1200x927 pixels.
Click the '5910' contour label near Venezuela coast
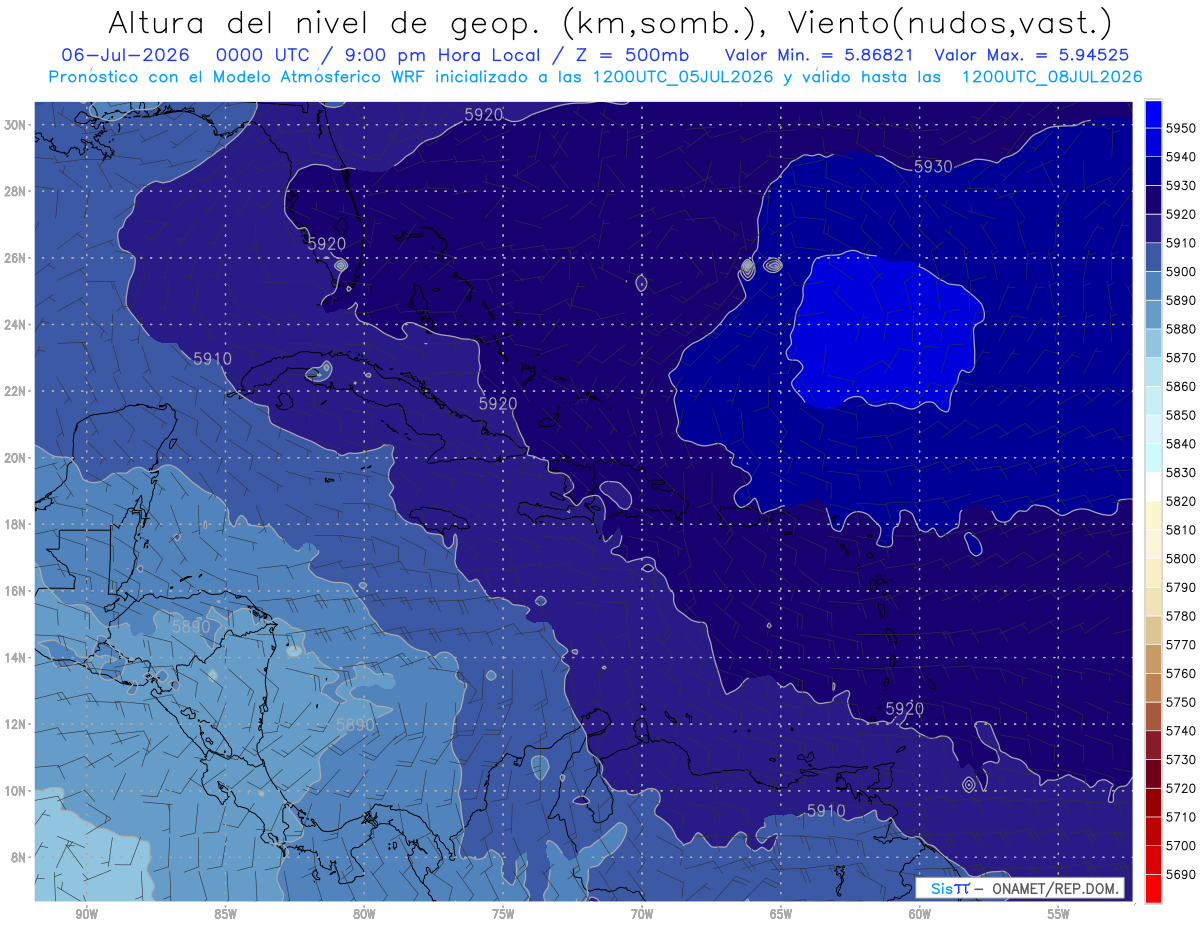coord(826,810)
